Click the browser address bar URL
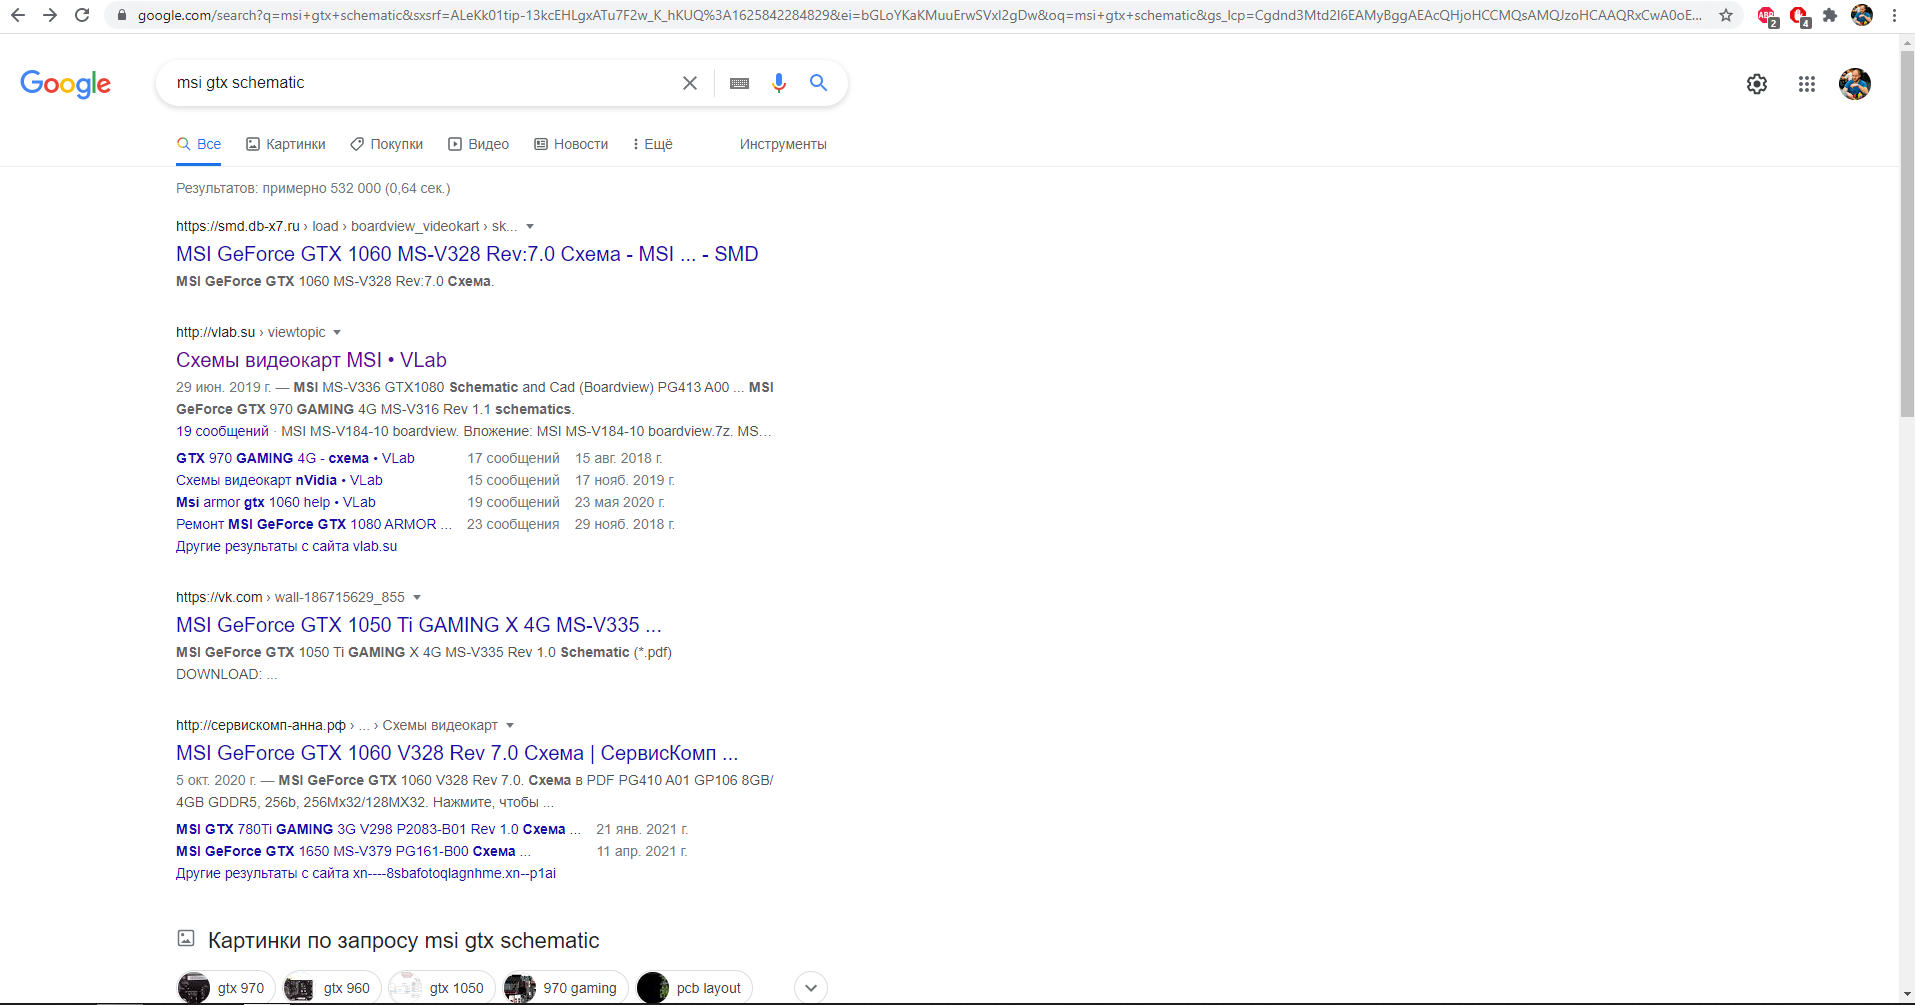Viewport: 1915px width, 1005px height. pyautogui.click(x=920, y=15)
